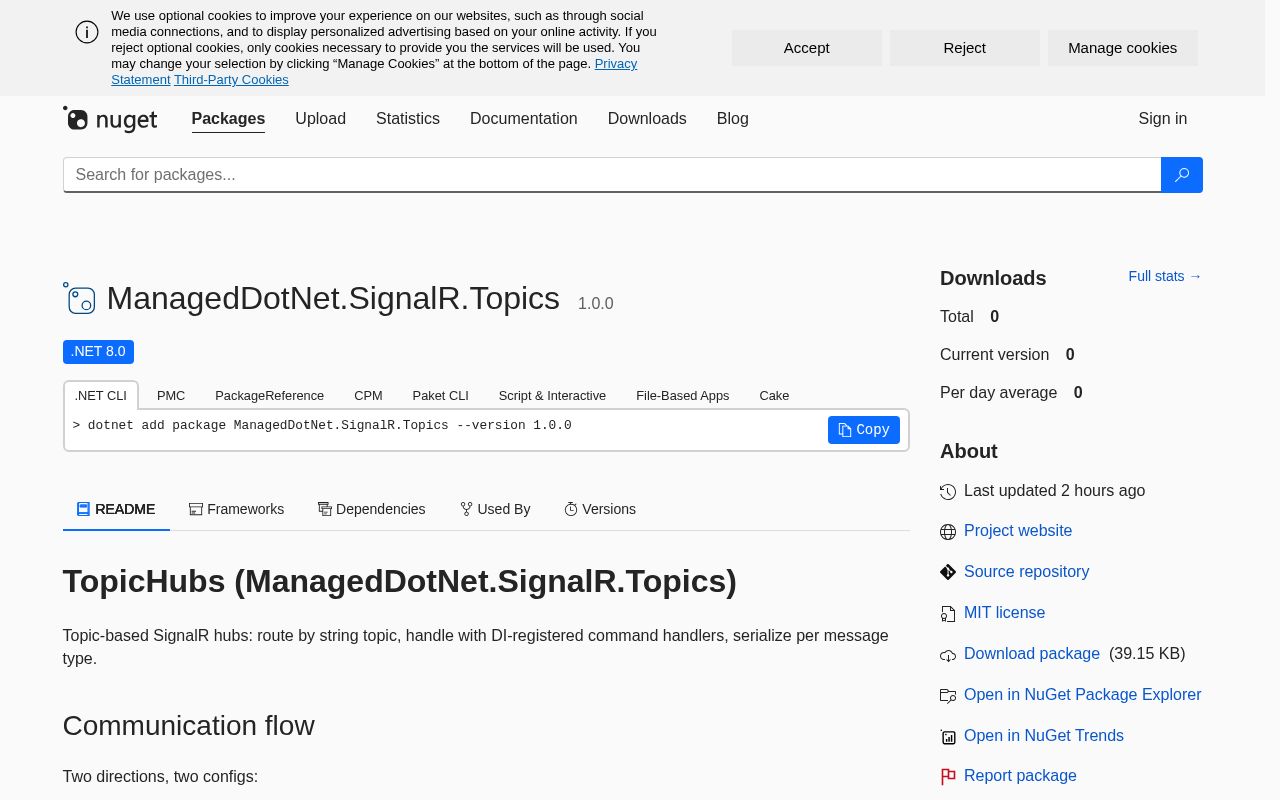
Task: Switch to the PackageReference tab
Action: [x=269, y=395]
